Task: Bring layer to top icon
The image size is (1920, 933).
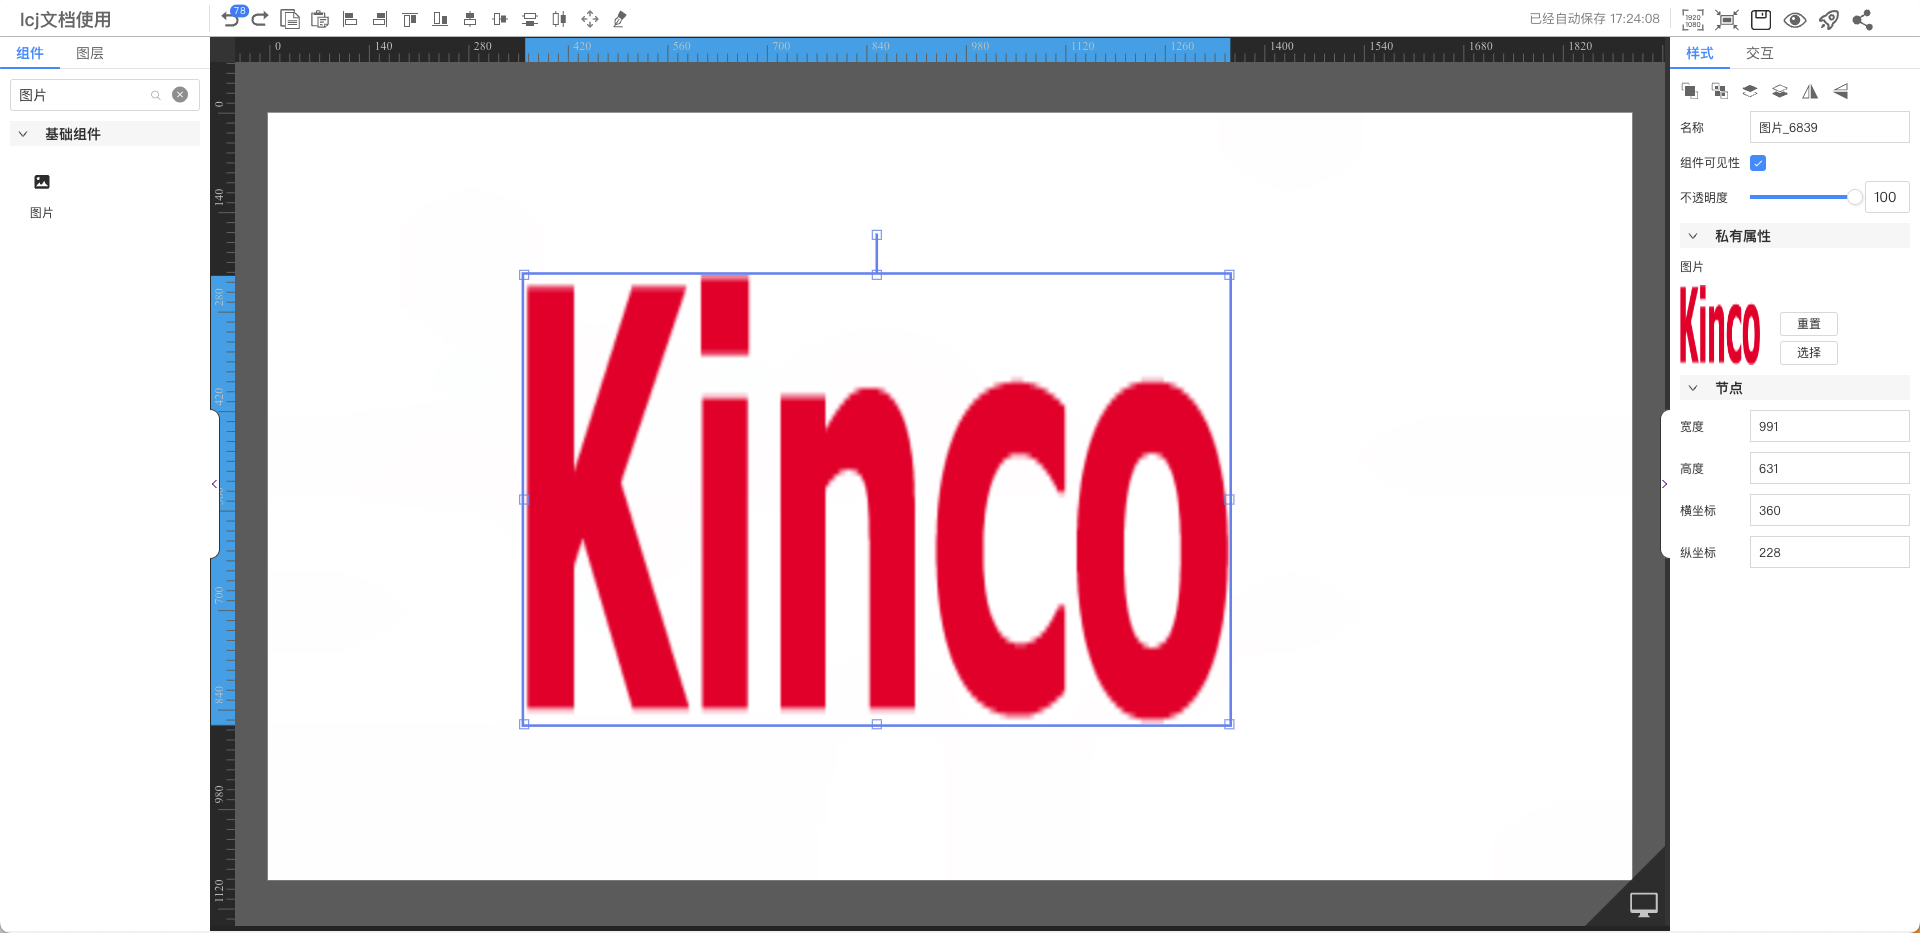Action: tap(1750, 91)
